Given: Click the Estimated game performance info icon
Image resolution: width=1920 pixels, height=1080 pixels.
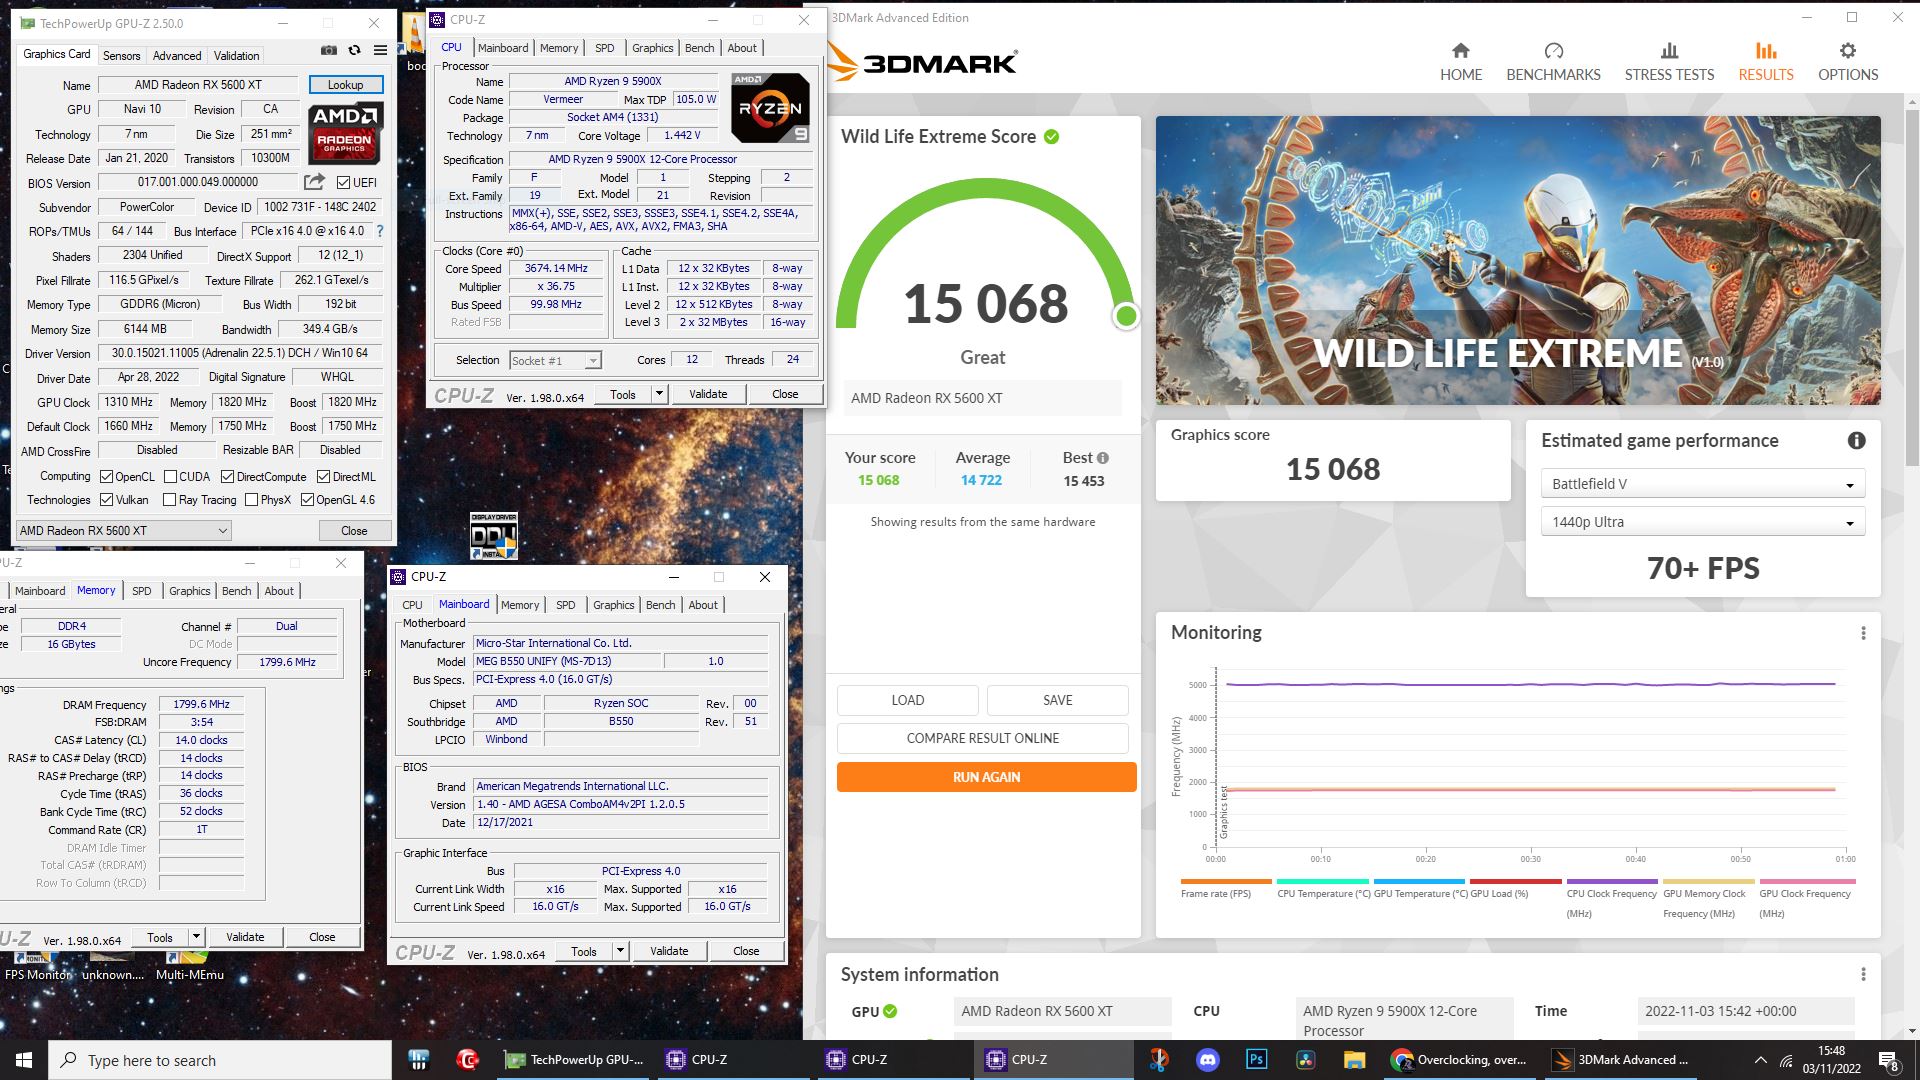Looking at the screenshot, I should 1856,441.
